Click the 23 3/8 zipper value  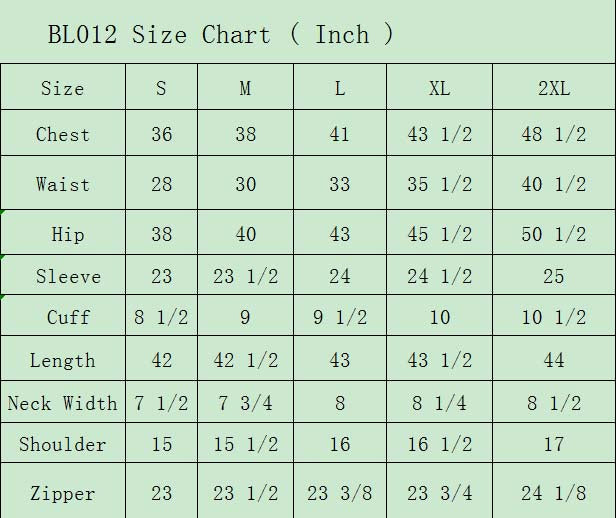coord(339,492)
